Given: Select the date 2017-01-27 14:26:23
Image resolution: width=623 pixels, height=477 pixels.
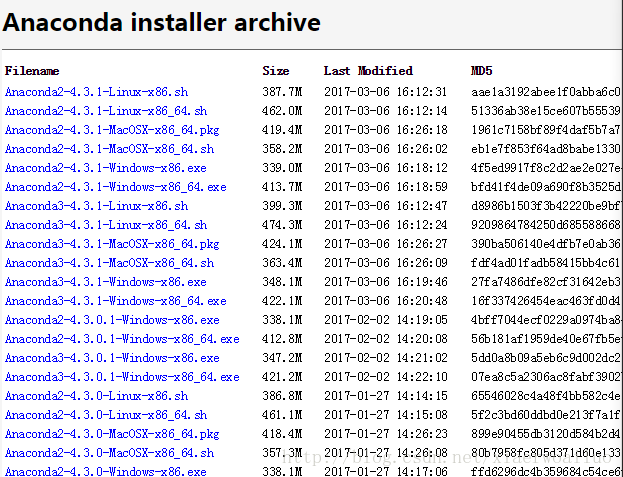Looking at the screenshot, I should pyautogui.click(x=386, y=435).
